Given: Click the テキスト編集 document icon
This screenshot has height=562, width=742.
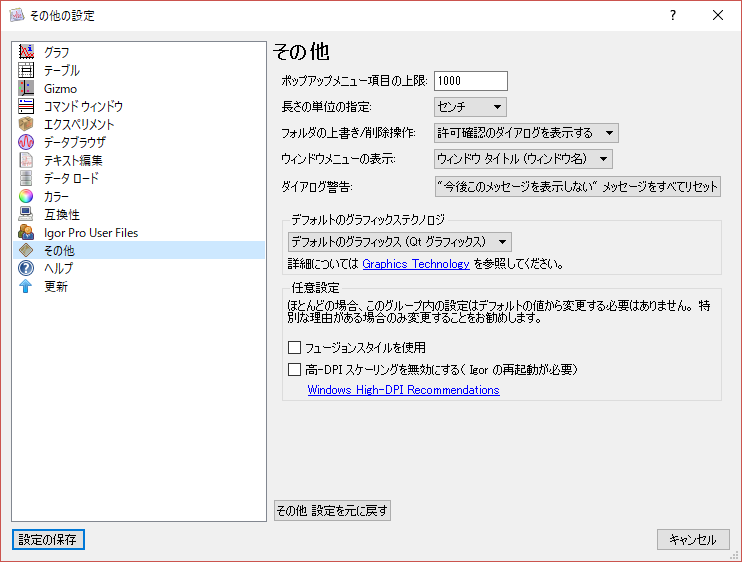Looking at the screenshot, I should pos(26,160).
